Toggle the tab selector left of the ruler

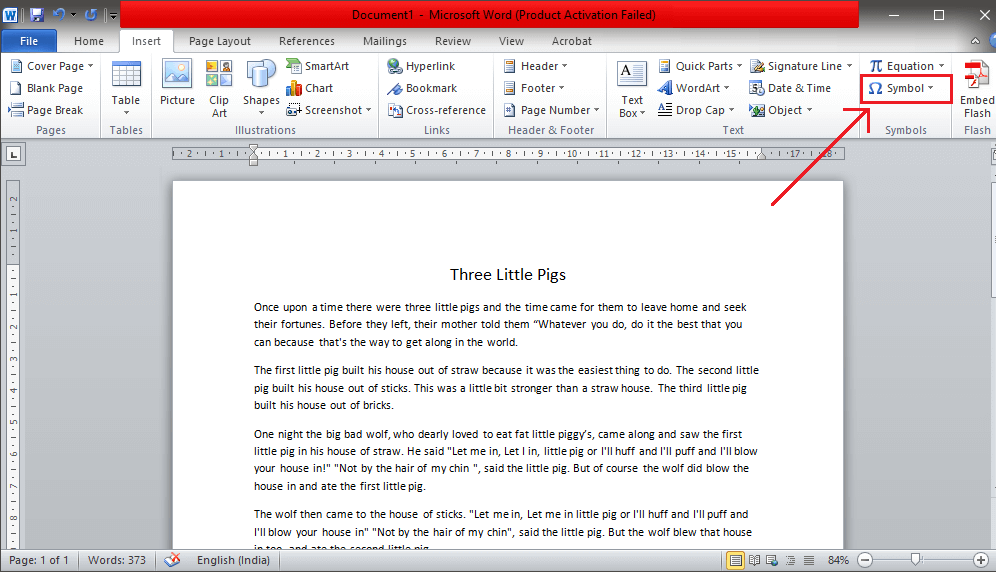14,153
